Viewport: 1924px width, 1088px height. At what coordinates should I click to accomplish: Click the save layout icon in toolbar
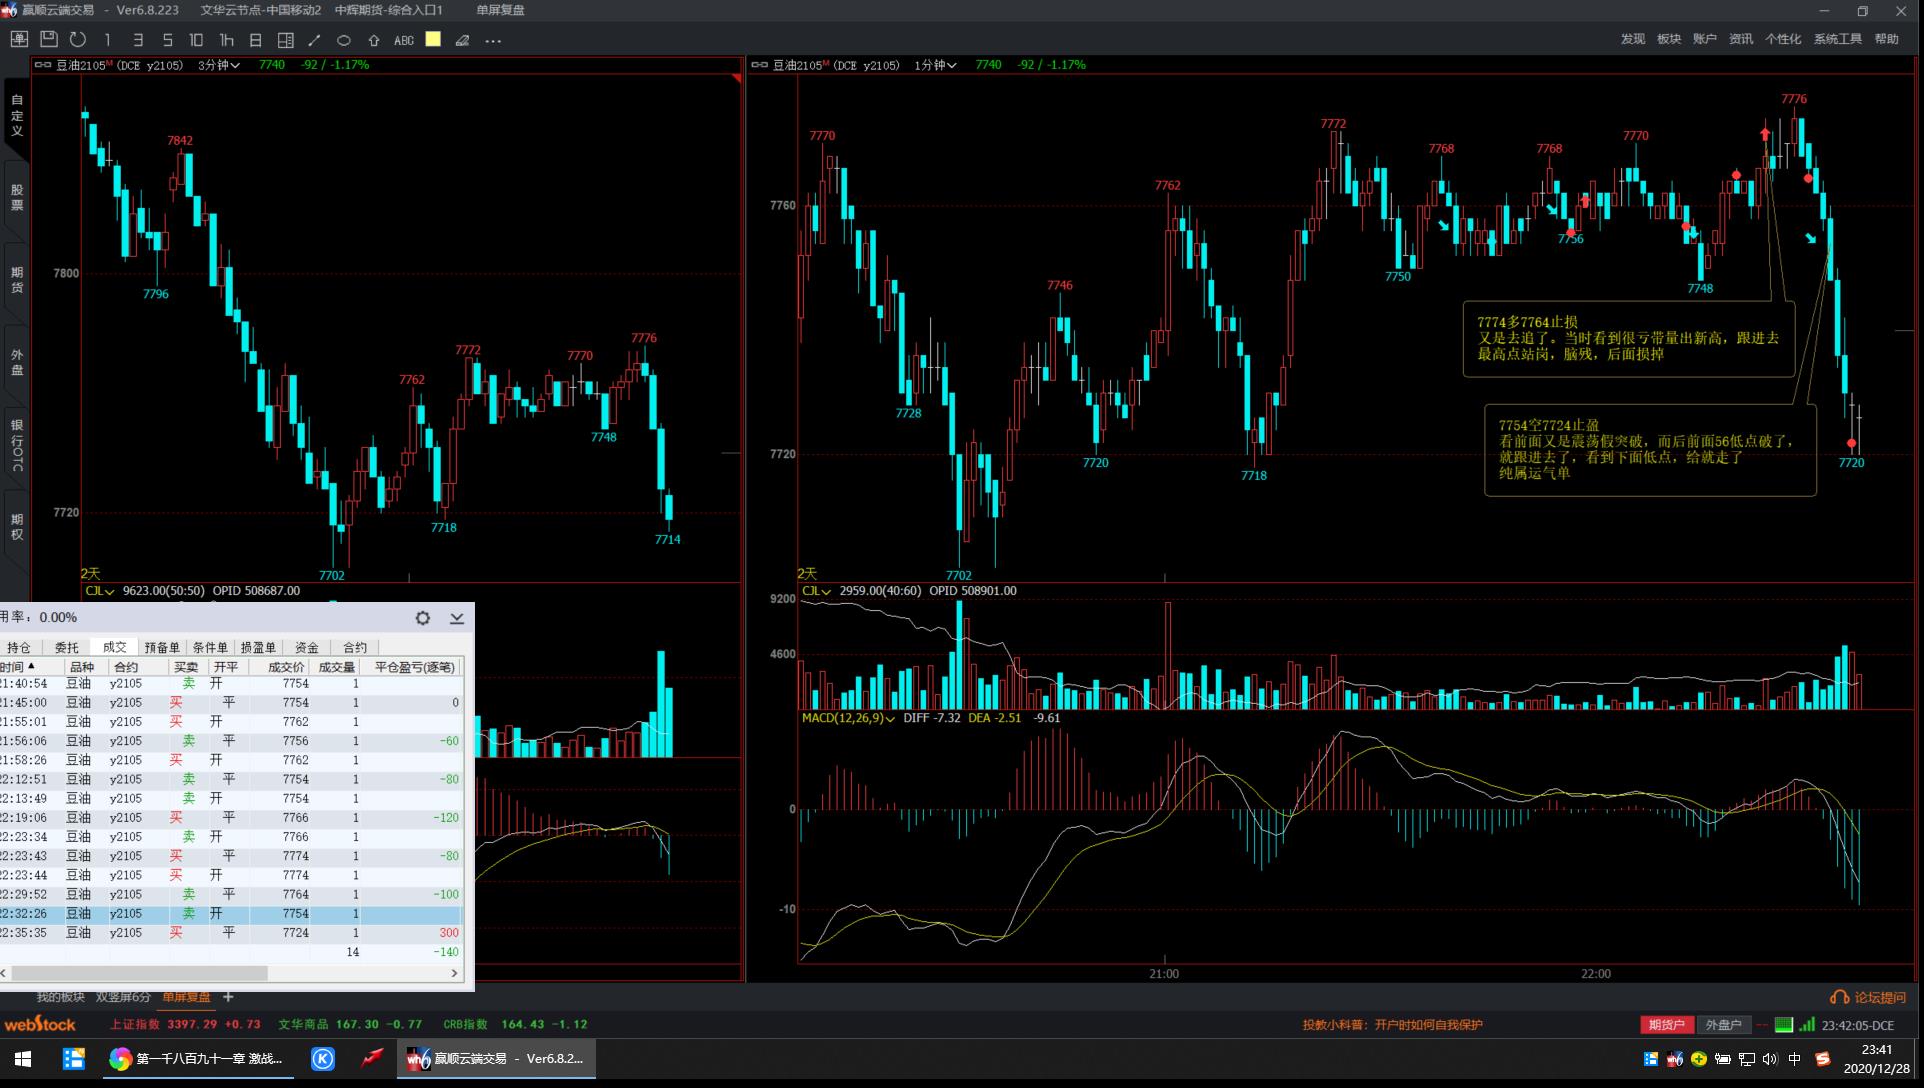point(48,39)
